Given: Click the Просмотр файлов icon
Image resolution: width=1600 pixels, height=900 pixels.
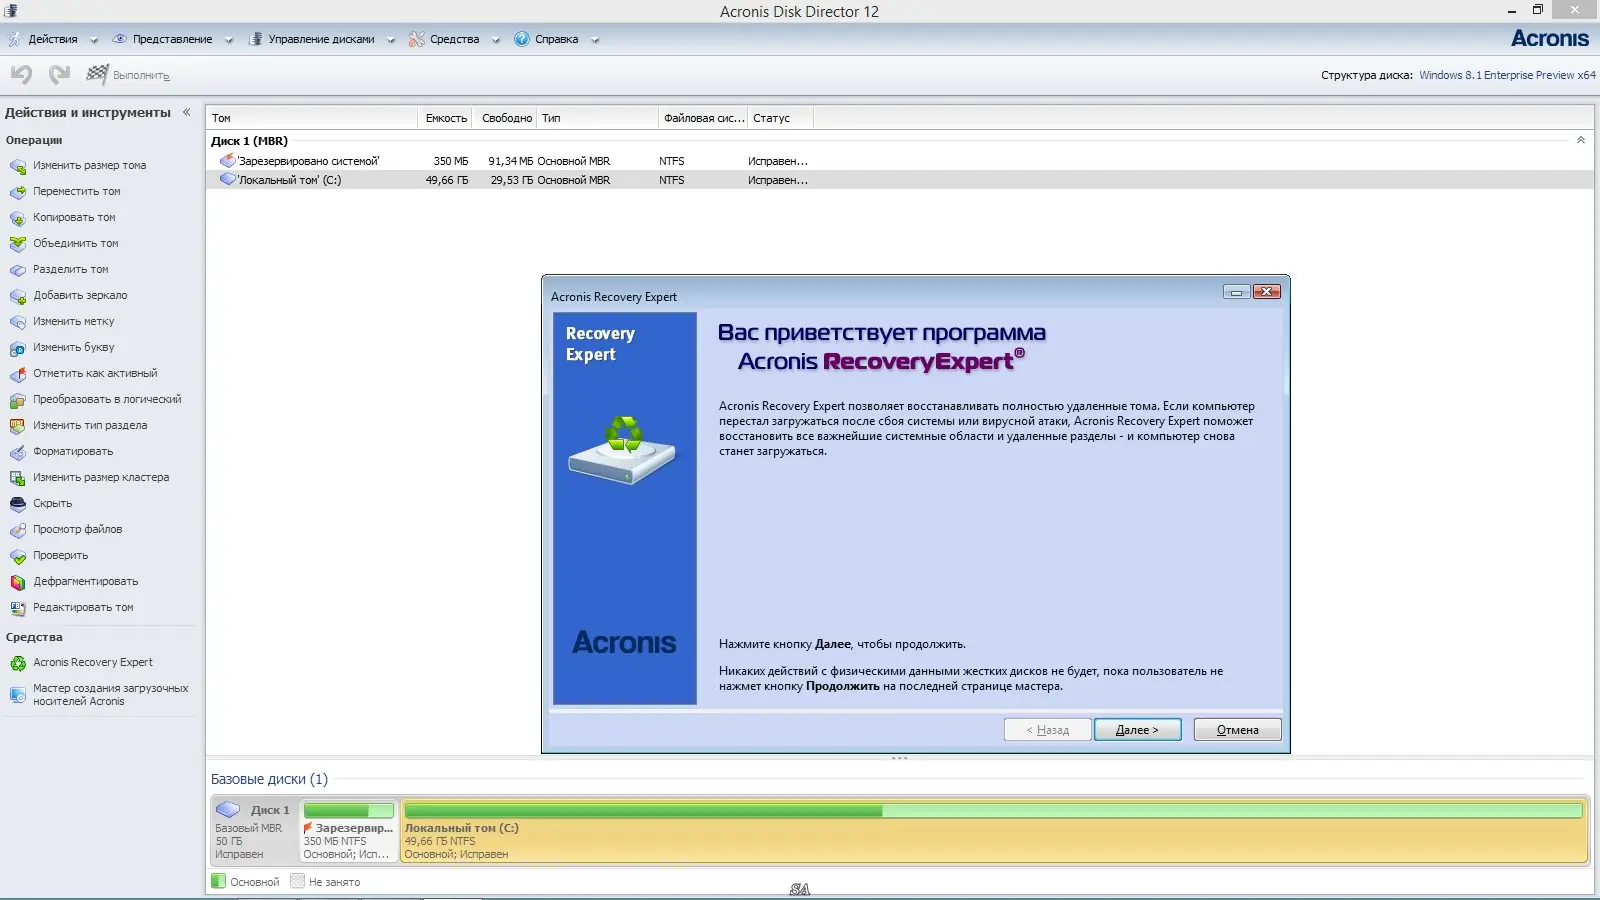Looking at the screenshot, I should [18, 530].
